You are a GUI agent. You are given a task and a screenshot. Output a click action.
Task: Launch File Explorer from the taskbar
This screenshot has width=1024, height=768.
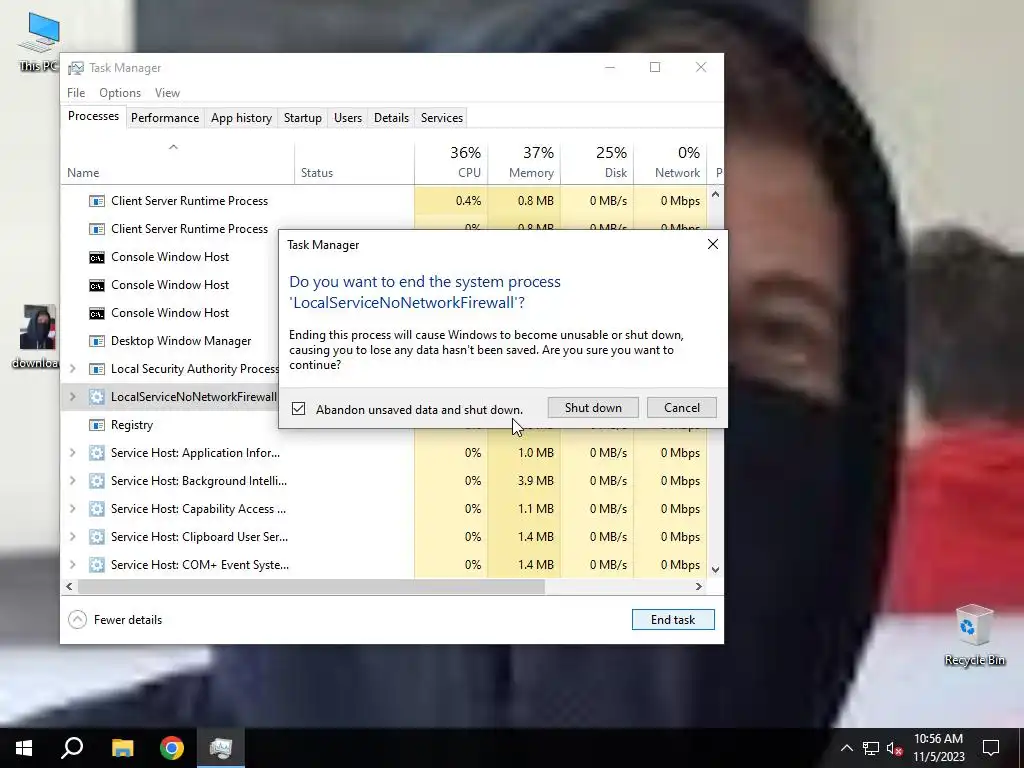pos(122,748)
